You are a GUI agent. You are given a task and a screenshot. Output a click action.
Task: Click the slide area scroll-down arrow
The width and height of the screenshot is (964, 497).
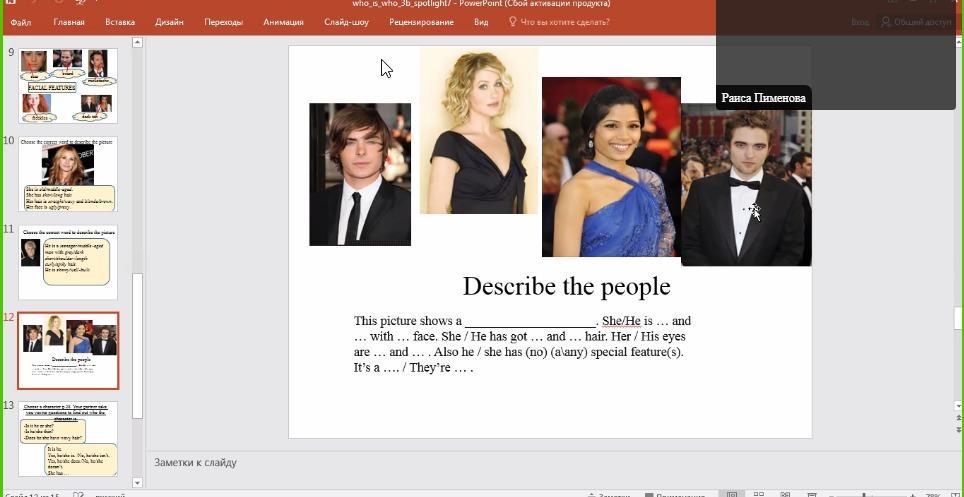[x=958, y=407]
